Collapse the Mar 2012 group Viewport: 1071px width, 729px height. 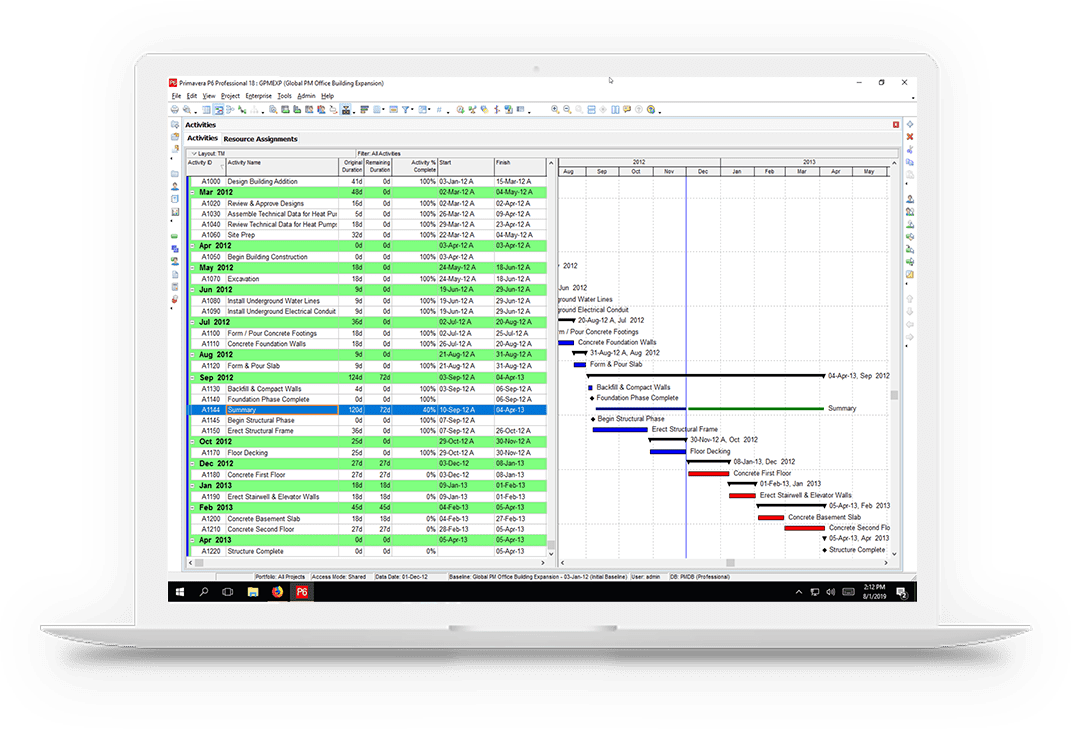pos(193,193)
